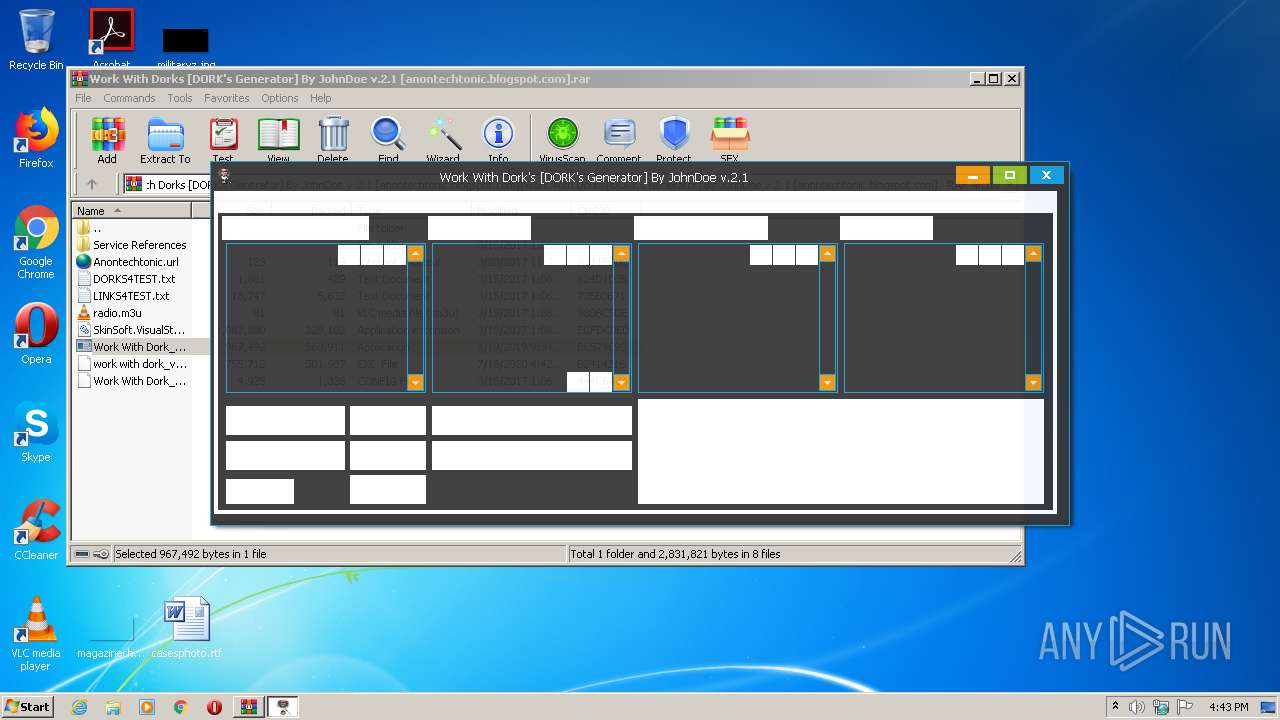Select the Firefox desktop shortcut
Screen dimensions: 1280x720
point(36,138)
